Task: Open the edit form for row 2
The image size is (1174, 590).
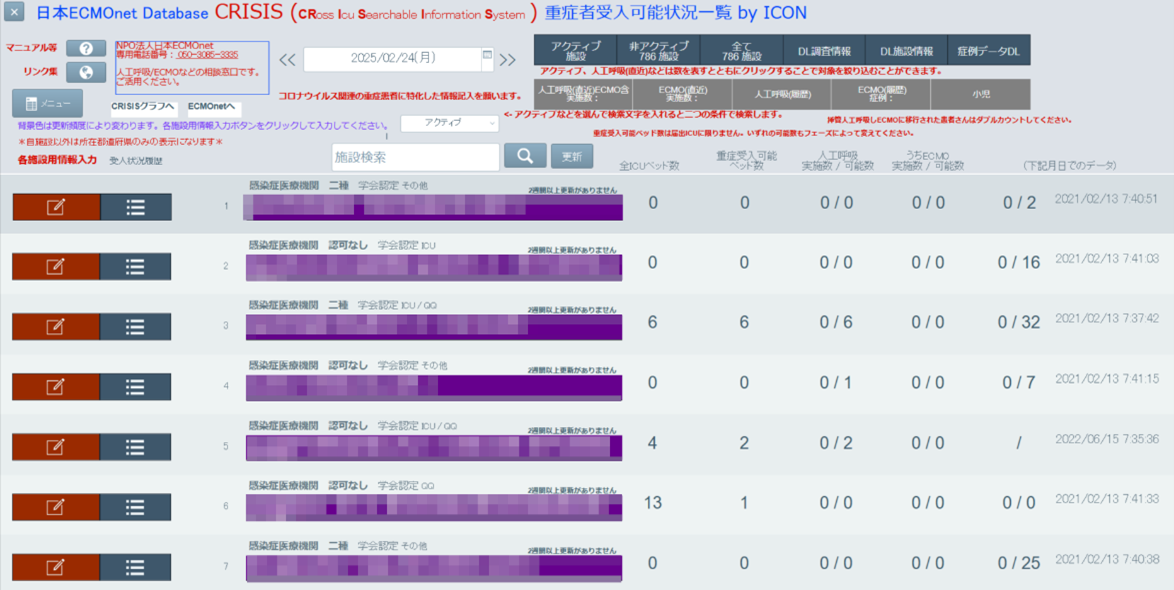Action: pos(56,267)
